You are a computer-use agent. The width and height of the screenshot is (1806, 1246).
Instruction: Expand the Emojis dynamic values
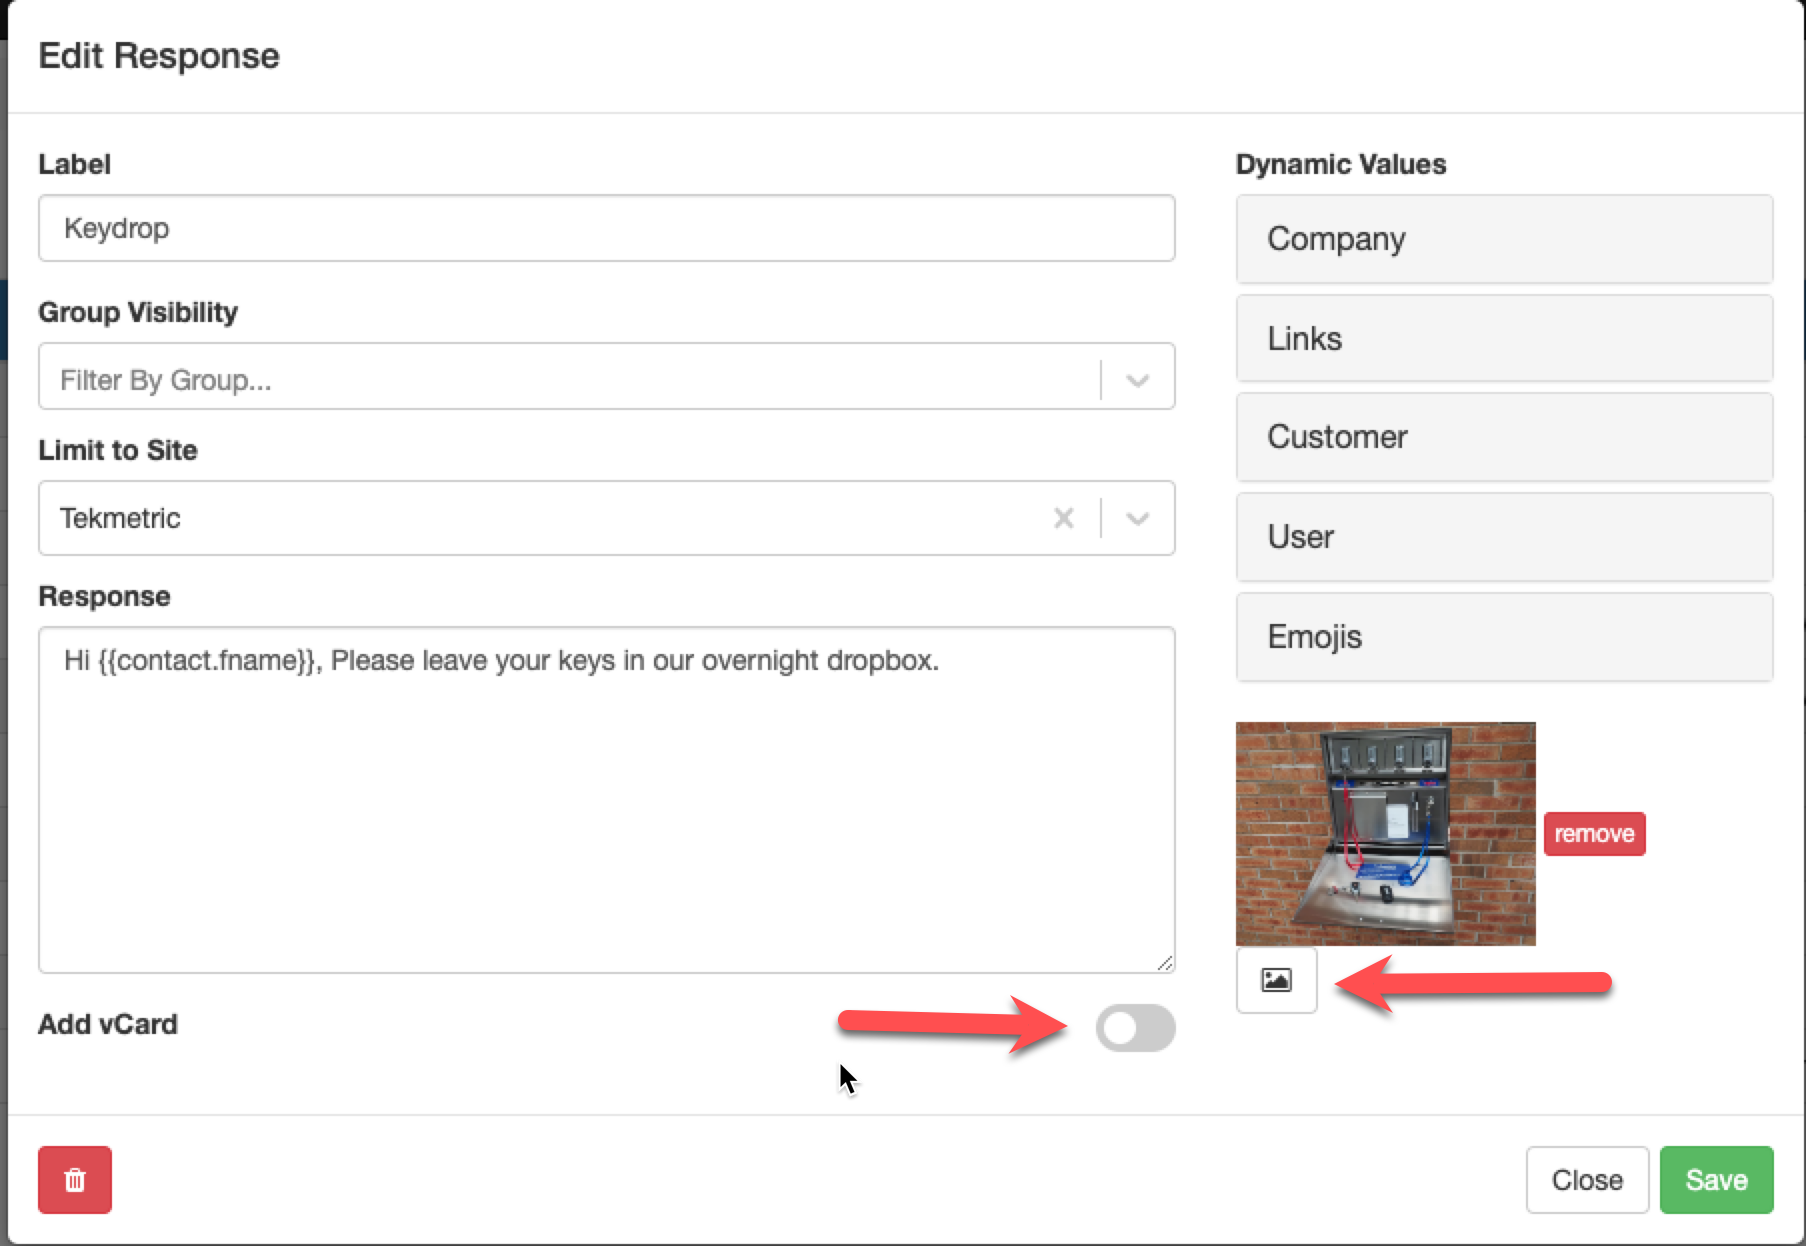click(x=1504, y=637)
